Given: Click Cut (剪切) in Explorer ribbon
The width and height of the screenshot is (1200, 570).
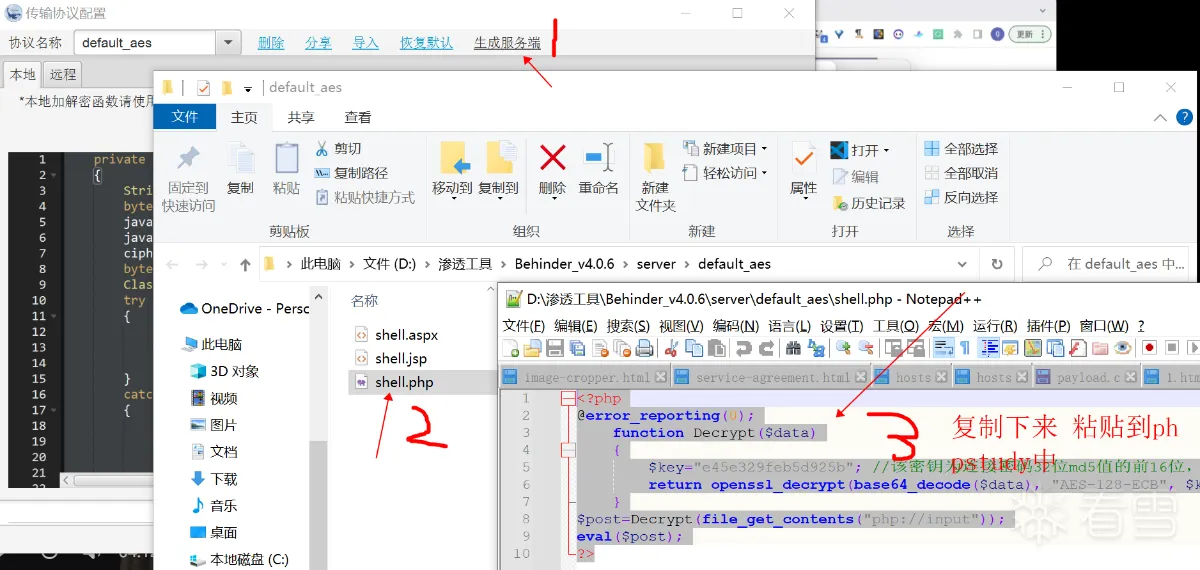Looking at the screenshot, I should pos(338,149).
